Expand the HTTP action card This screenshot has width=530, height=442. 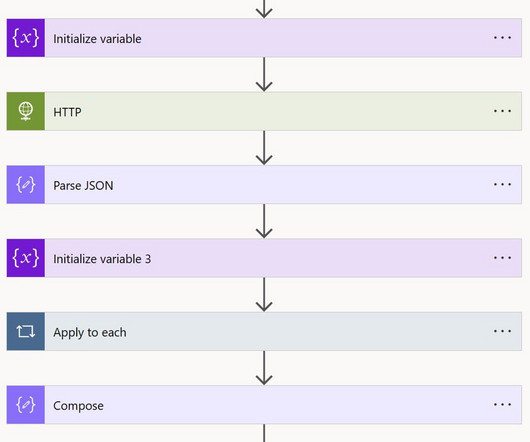tap(264, 111)
